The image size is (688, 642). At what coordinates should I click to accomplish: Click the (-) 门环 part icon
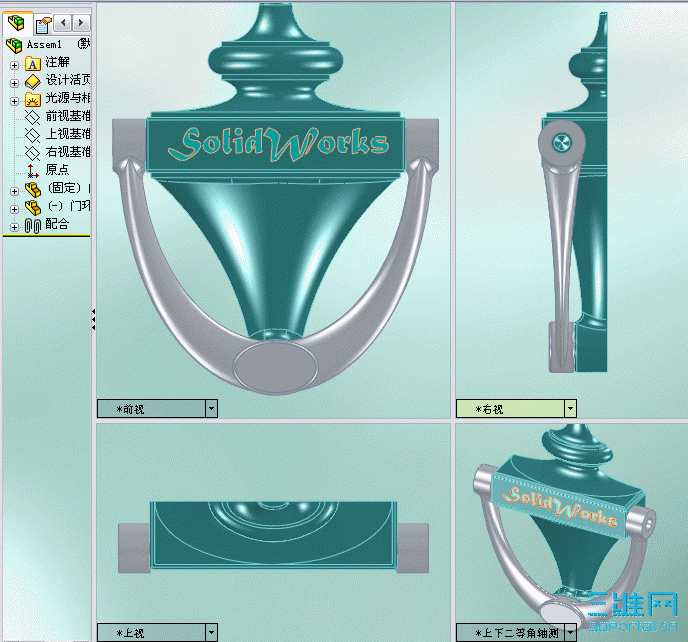(x=33, y=208)
